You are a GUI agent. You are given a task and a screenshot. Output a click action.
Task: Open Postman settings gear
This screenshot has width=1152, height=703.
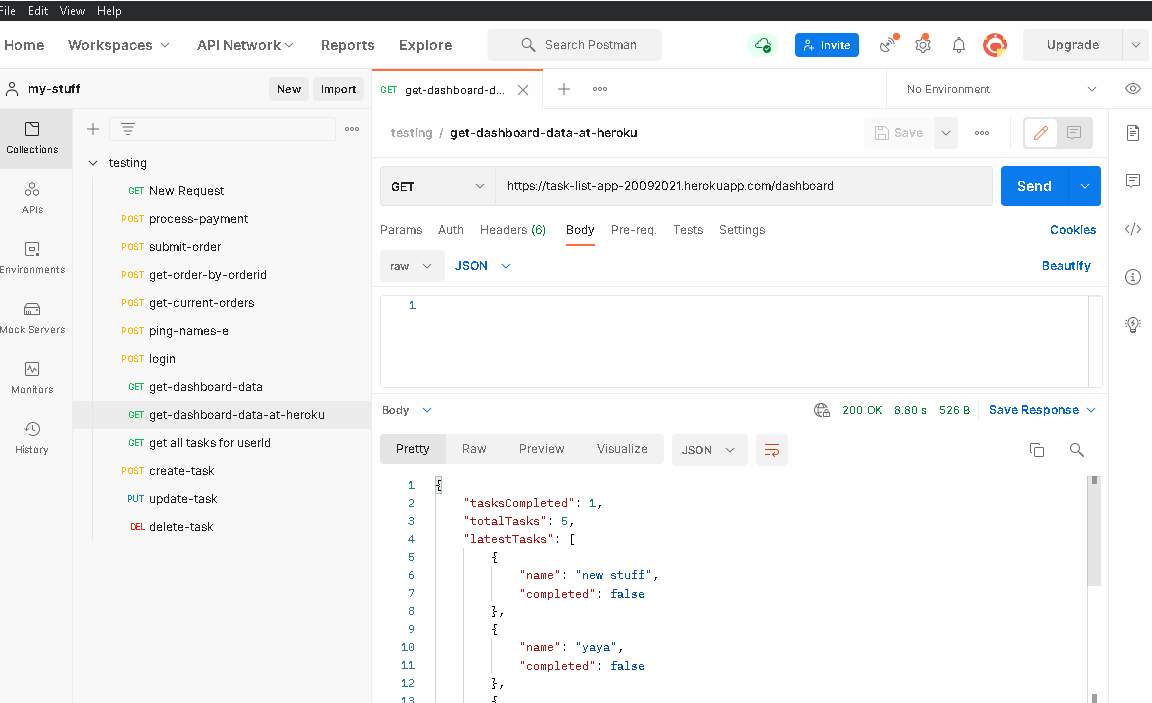click(x=922, y=44)
